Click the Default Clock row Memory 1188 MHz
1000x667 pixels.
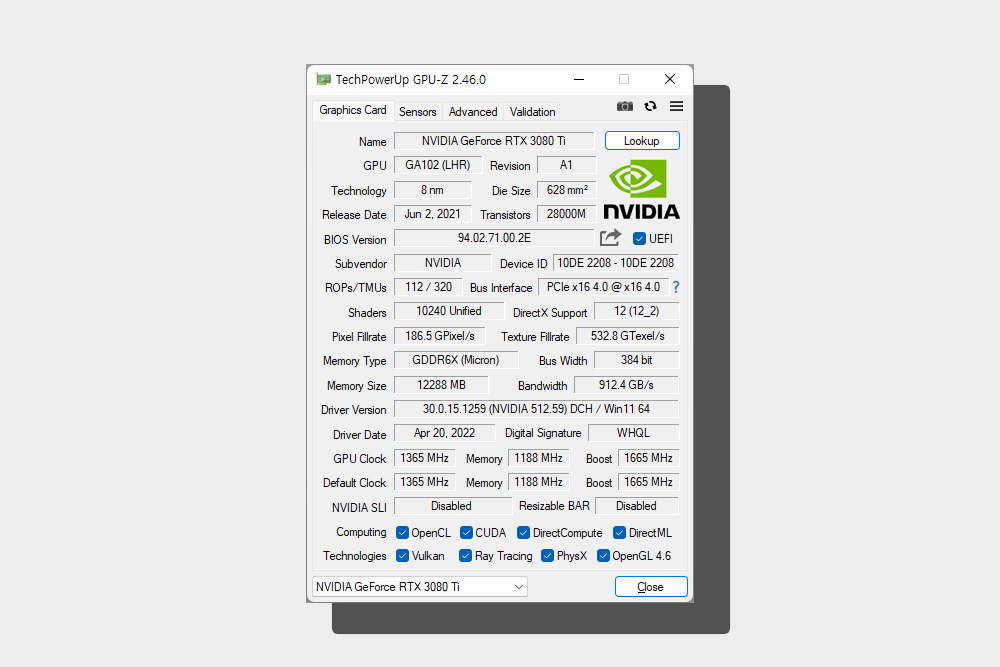[538, 482]
